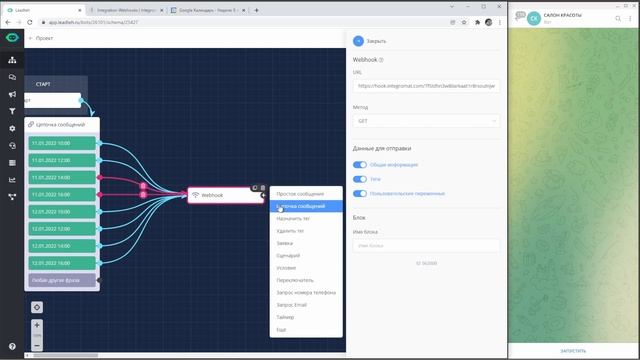Click the horizontal canvas scrollbar
640x360 pixels.
65,356
